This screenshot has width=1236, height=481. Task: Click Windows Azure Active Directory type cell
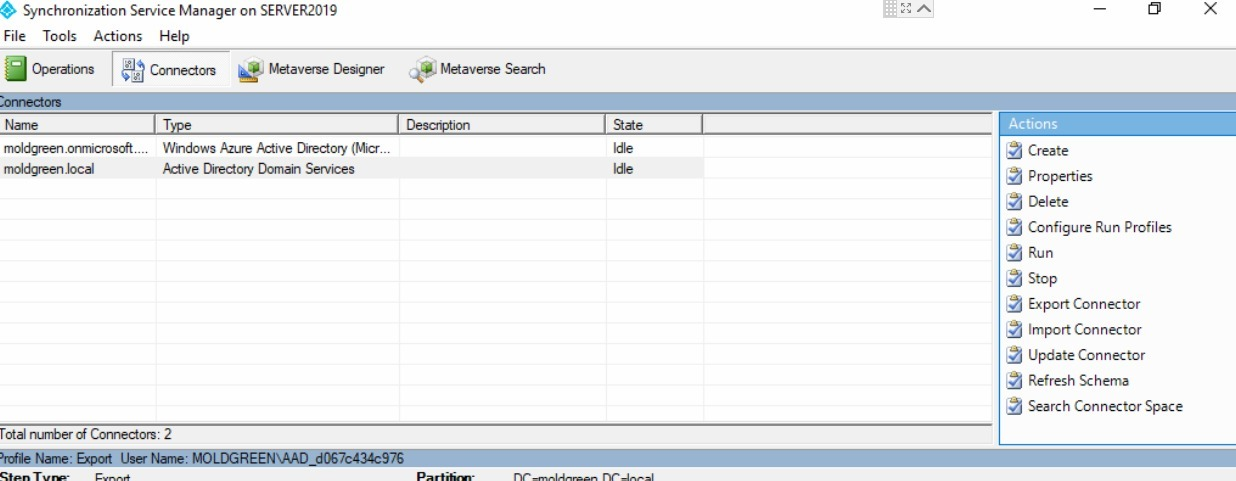(x=277, y=148)
